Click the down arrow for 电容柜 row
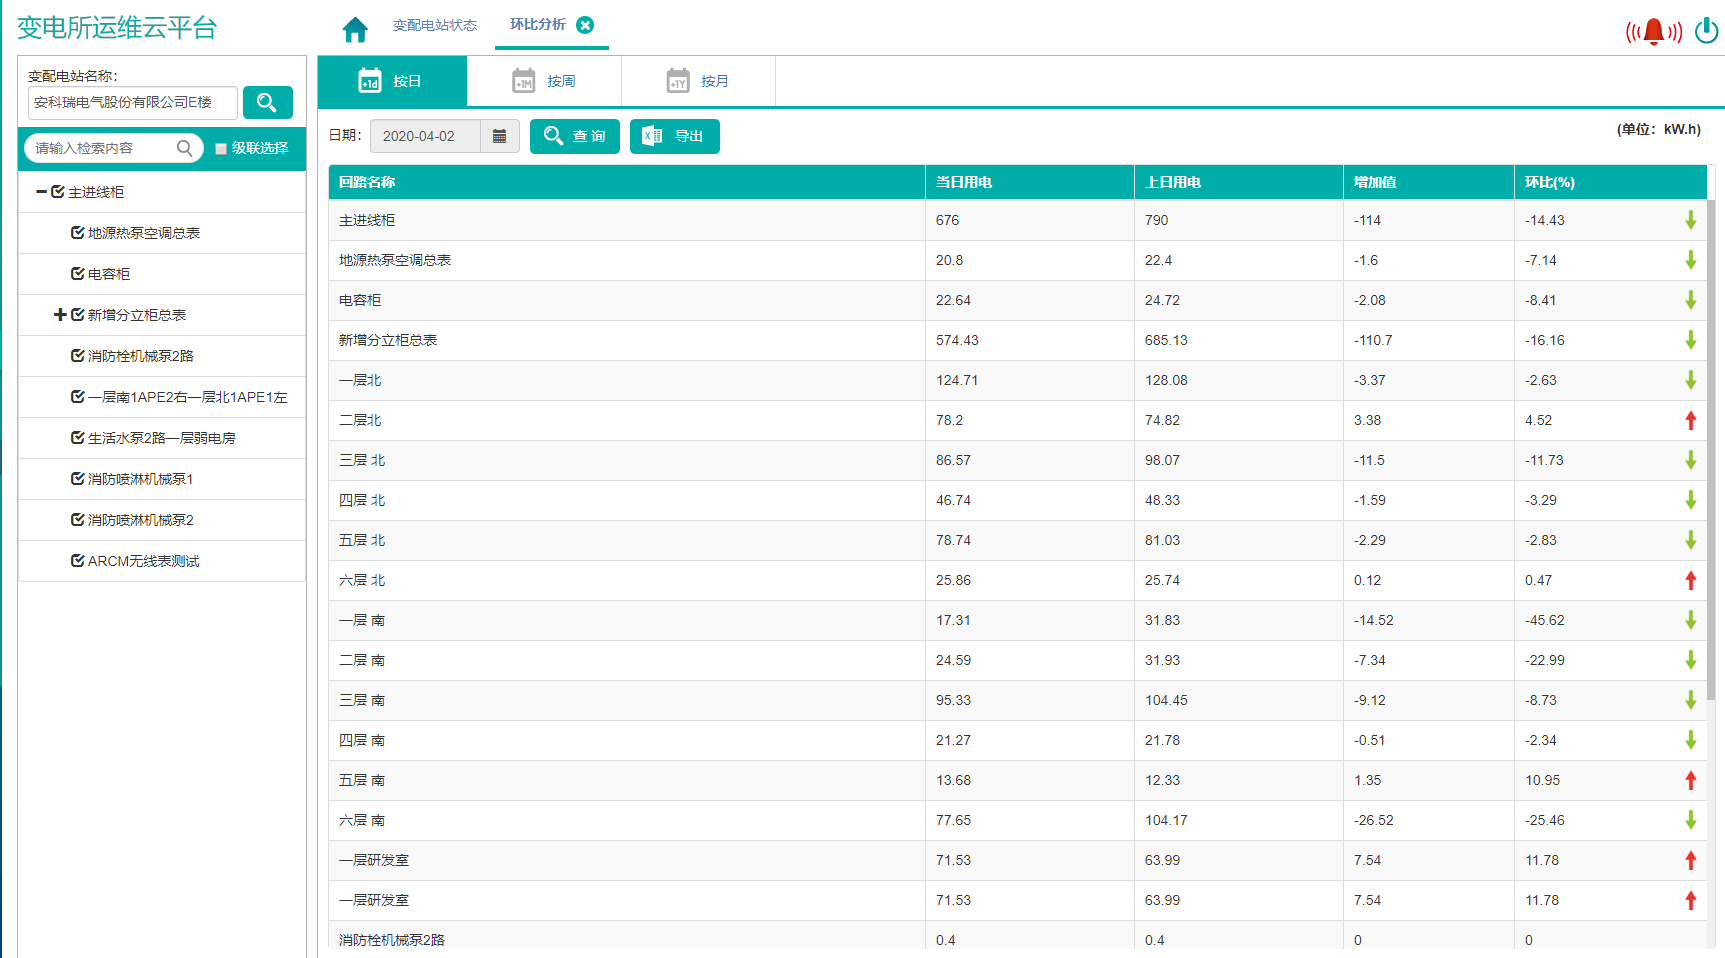The height and width of the screenshot is (958, 1725). [1691, 300]
